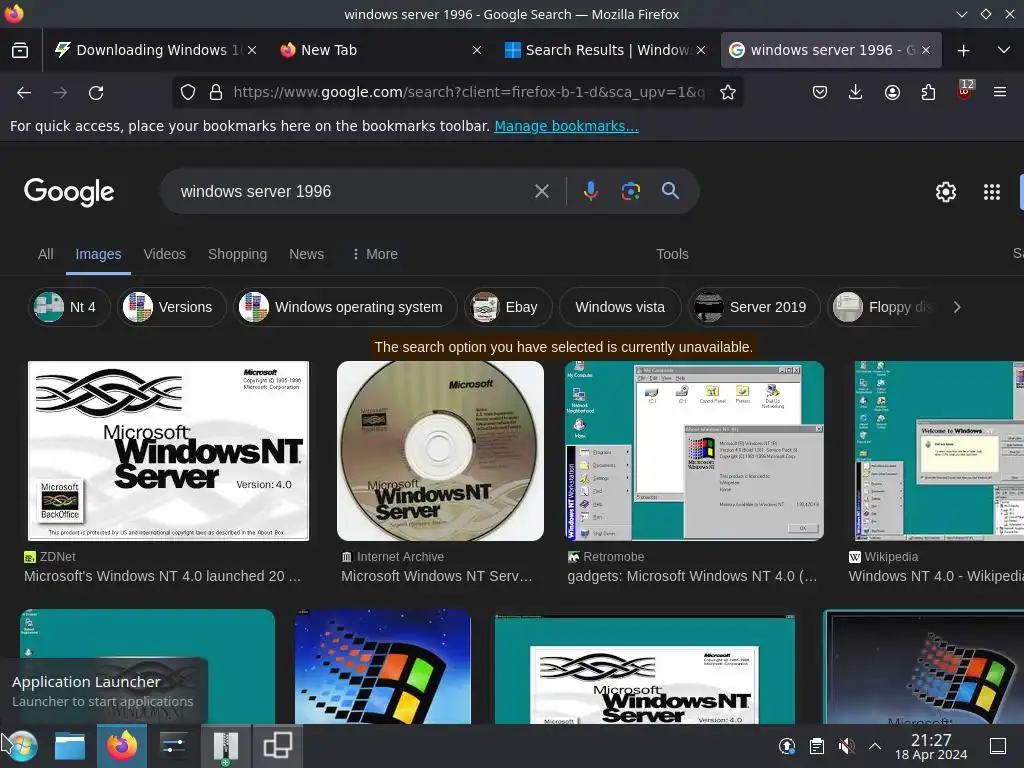This screenshot has height=768, width=1024.
Task: Select the Images results tab
Action: point(98,254)
